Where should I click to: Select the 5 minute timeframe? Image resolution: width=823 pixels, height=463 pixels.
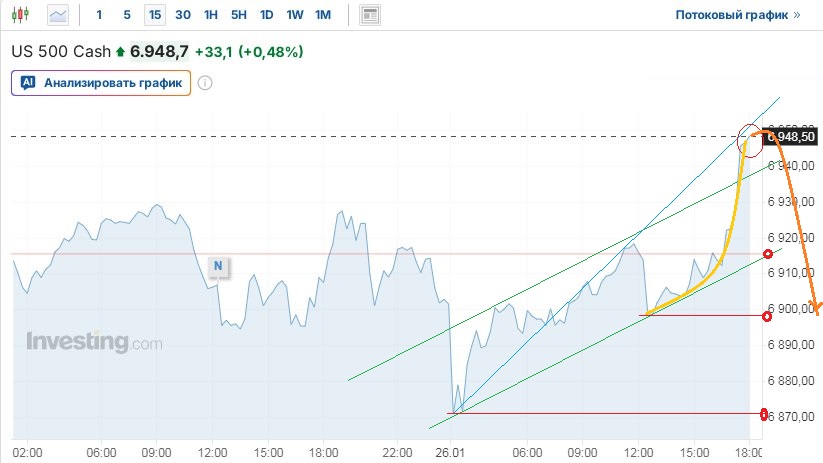tap(126, 15)
